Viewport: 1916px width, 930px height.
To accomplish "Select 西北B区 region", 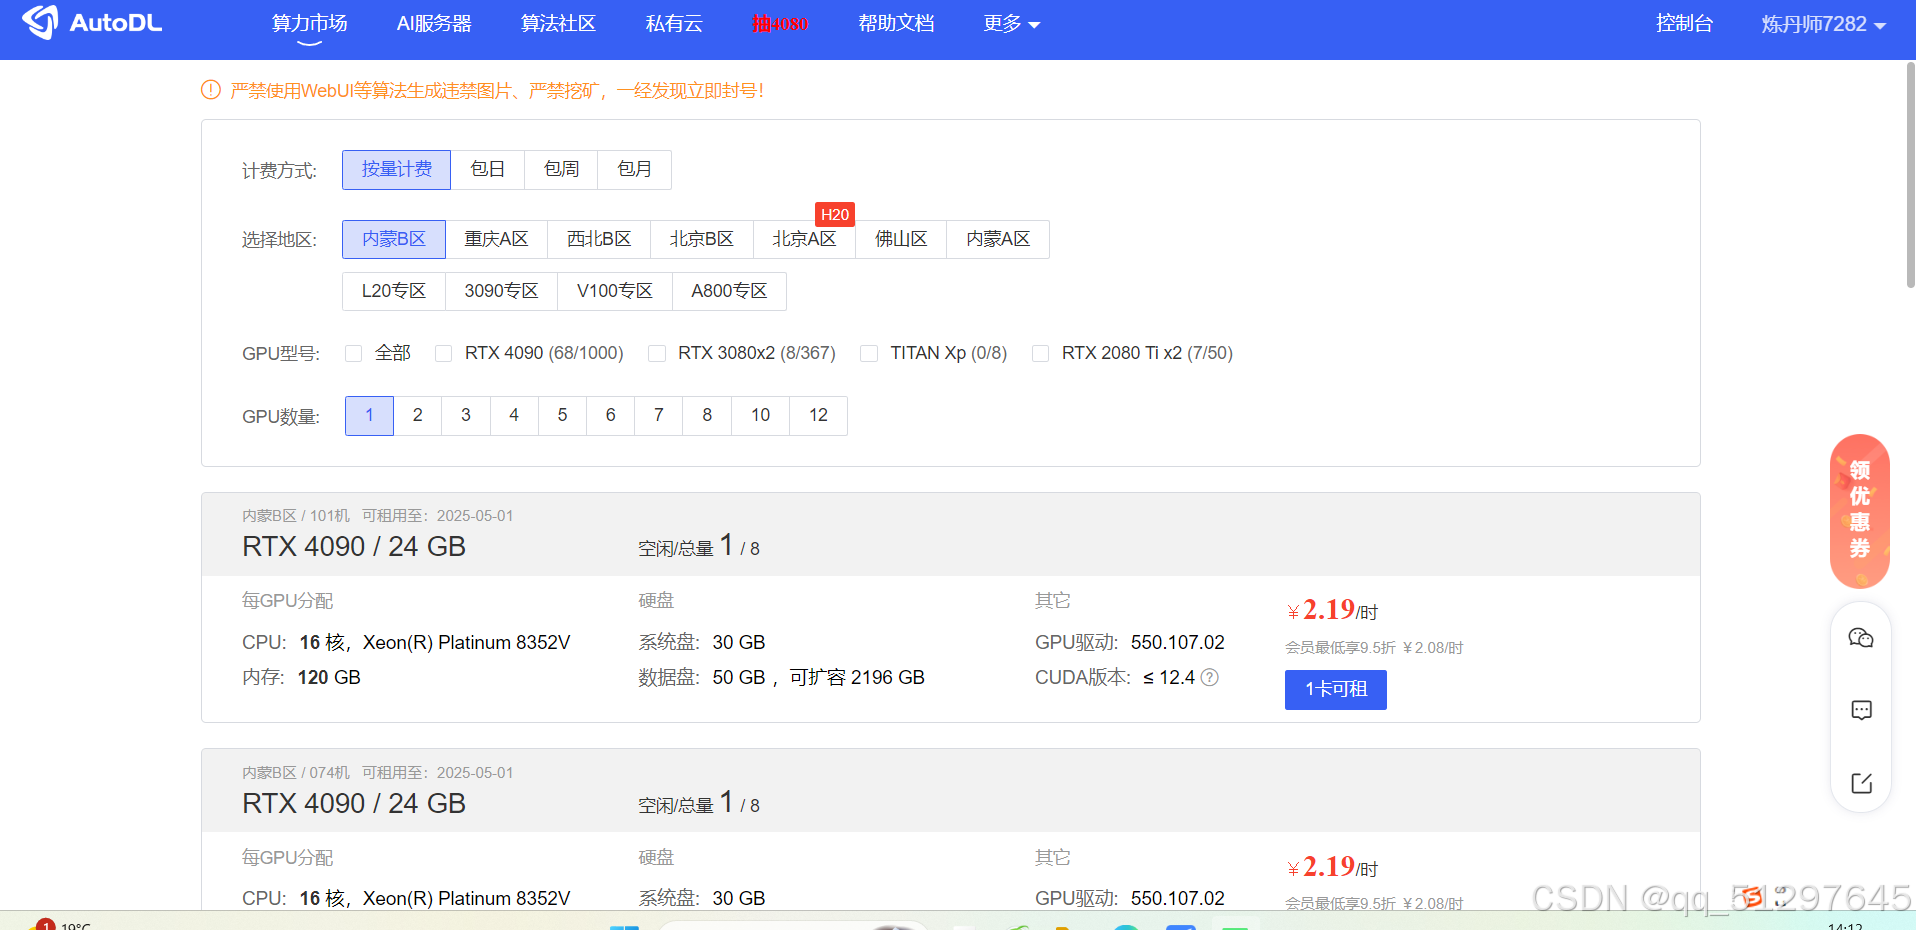I will (599, 239).
